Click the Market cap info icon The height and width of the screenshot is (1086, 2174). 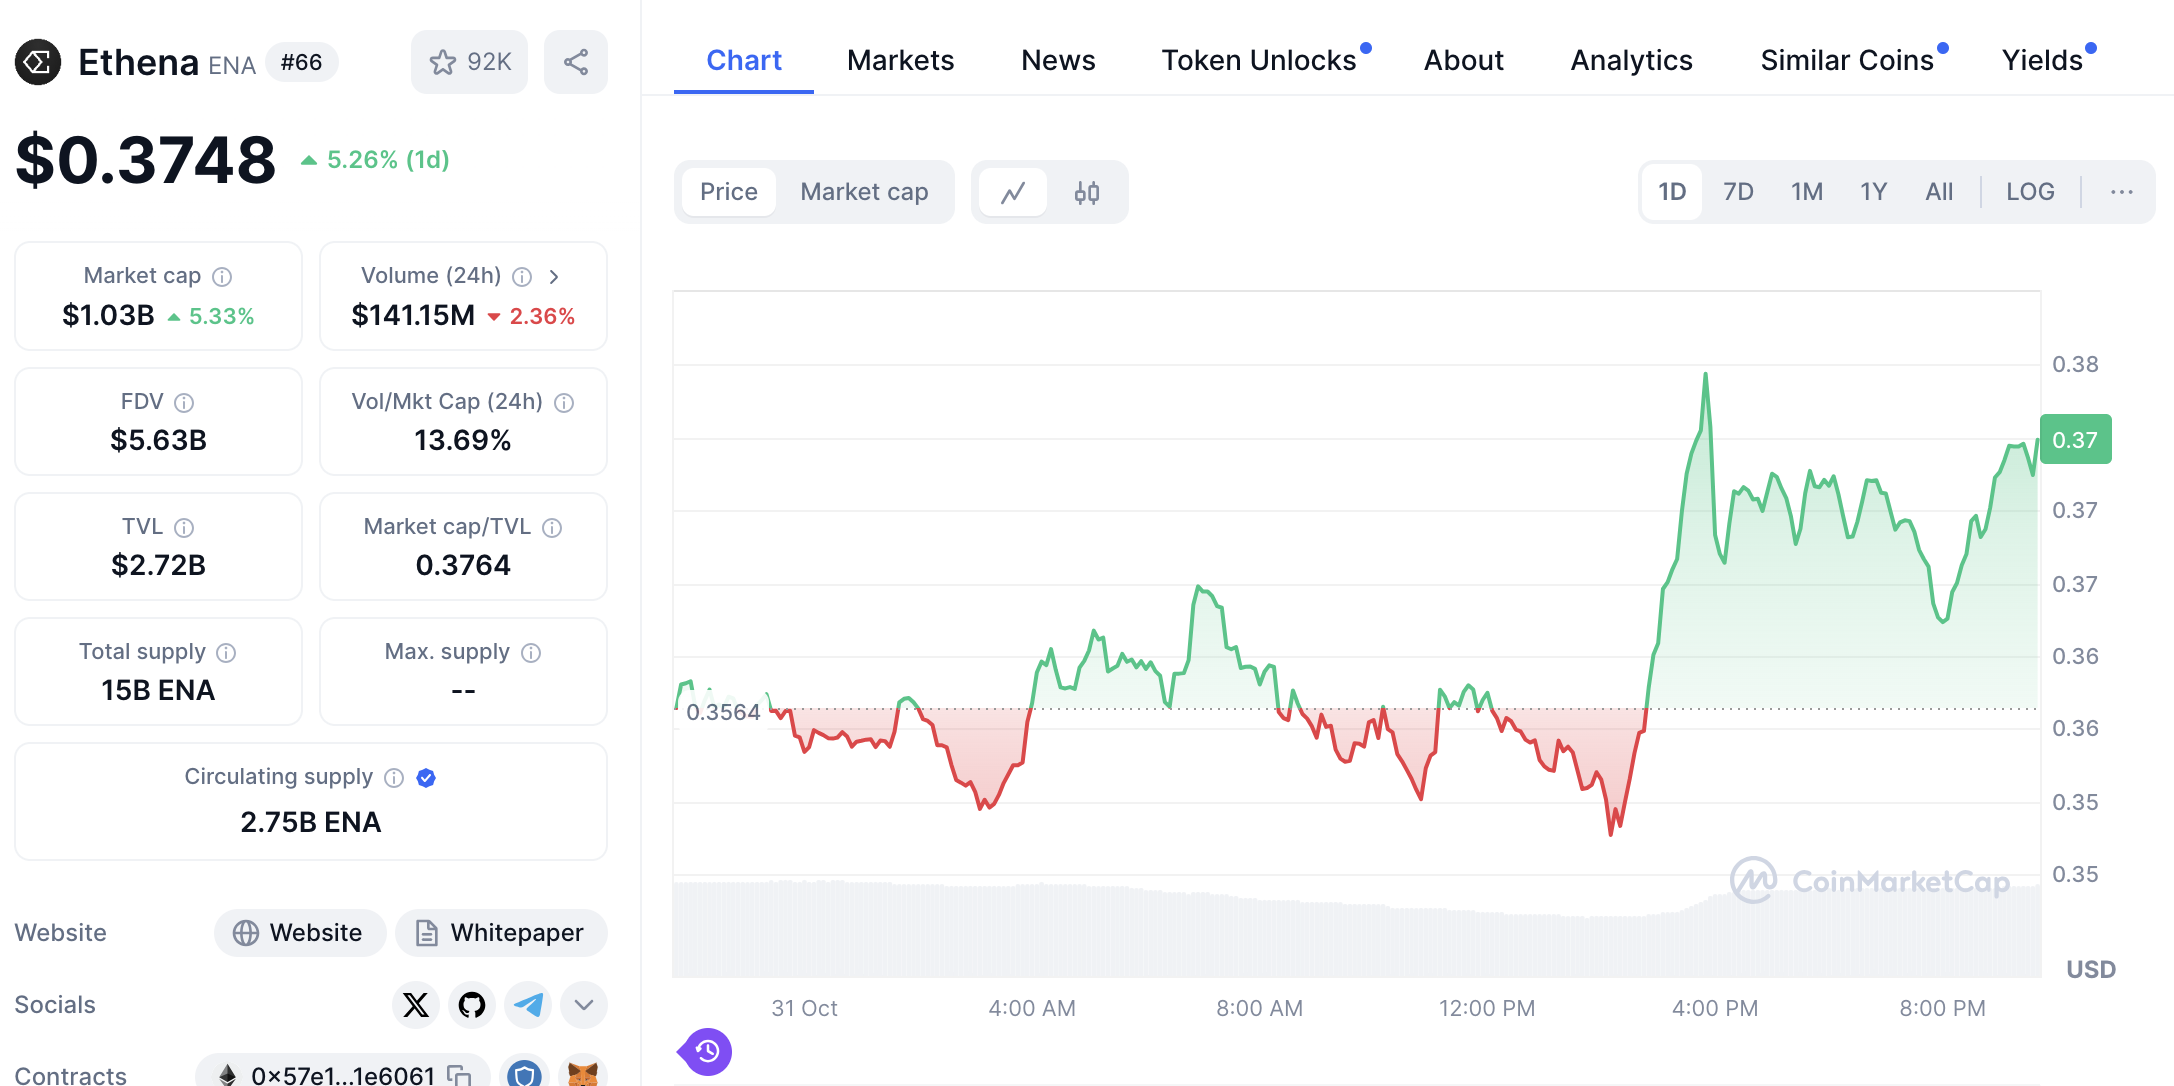click(x=223, y=276)
